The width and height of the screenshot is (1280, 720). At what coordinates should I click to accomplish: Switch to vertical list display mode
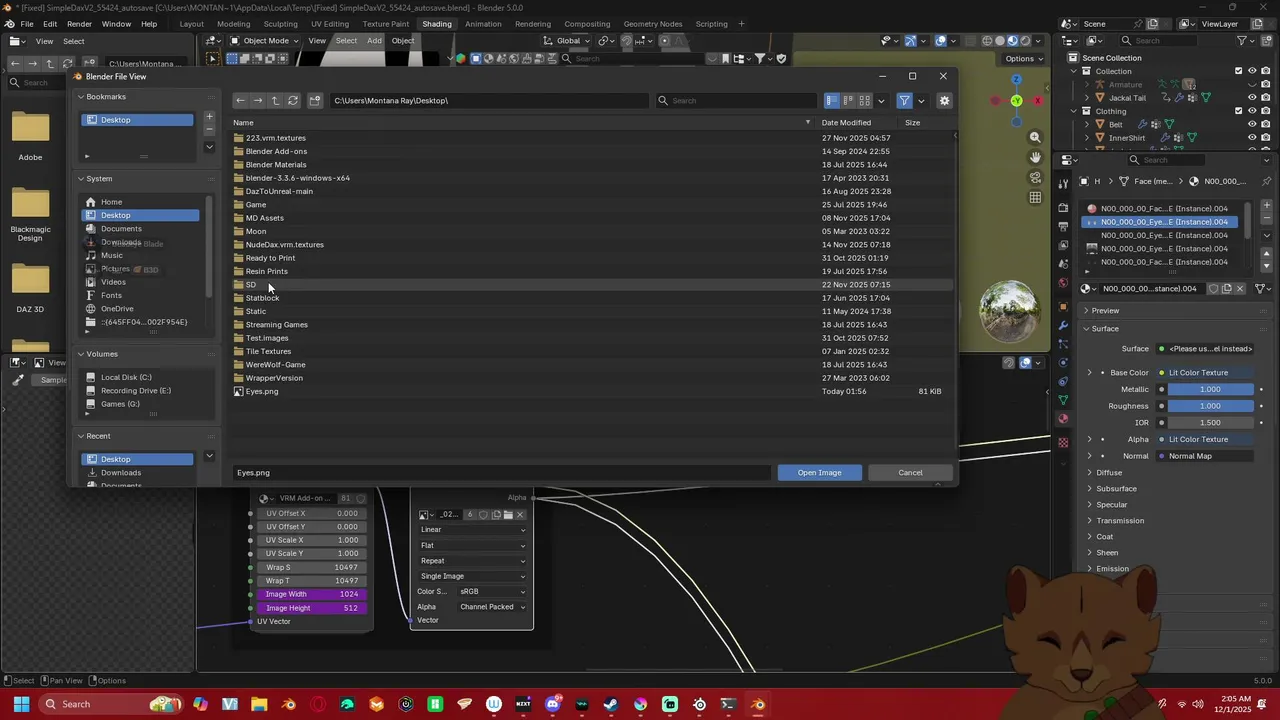click(832, 100)
